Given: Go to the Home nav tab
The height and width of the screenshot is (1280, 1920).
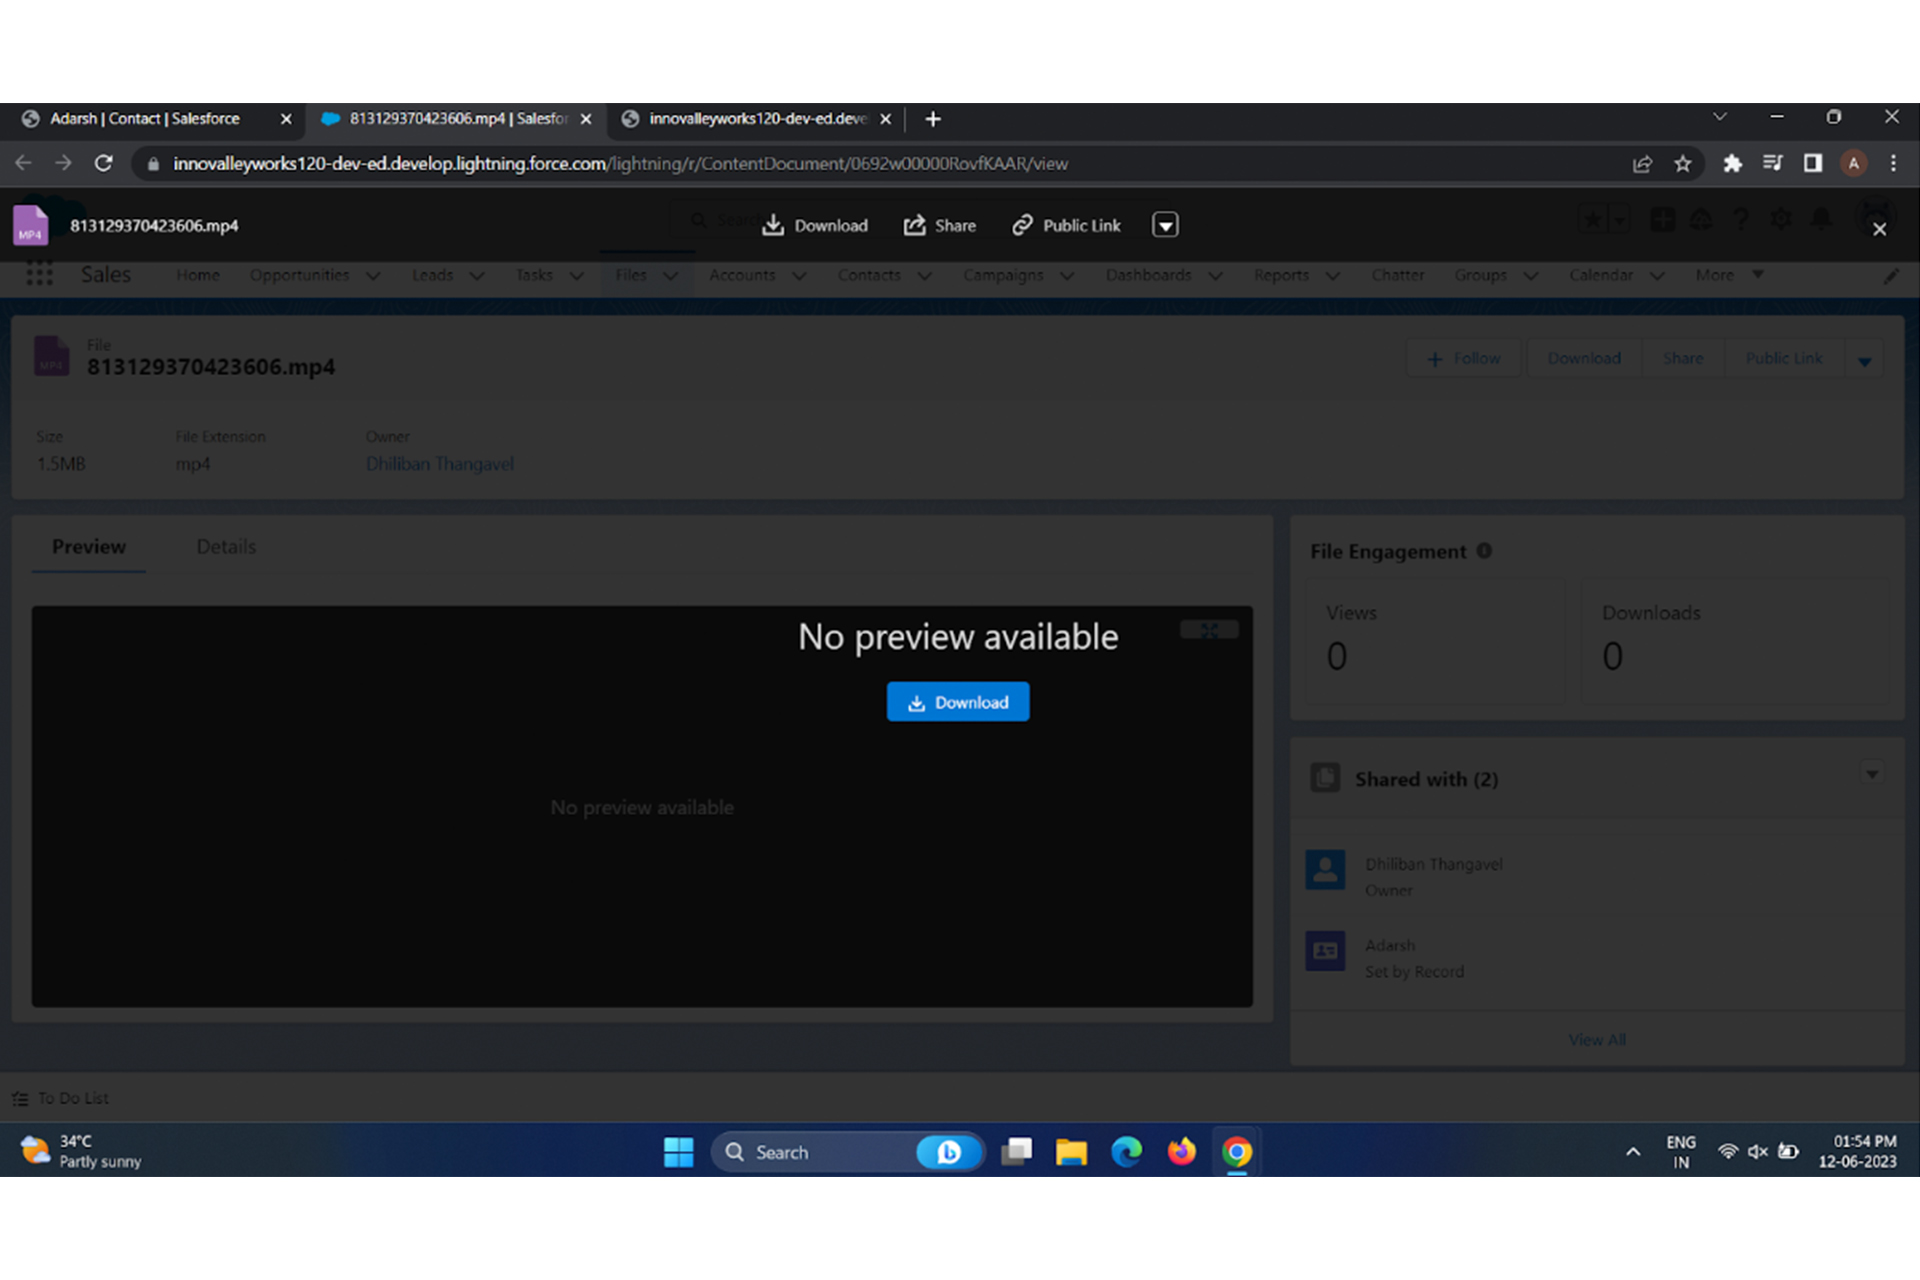Looking at the screenshot, I should click(198, 275).
